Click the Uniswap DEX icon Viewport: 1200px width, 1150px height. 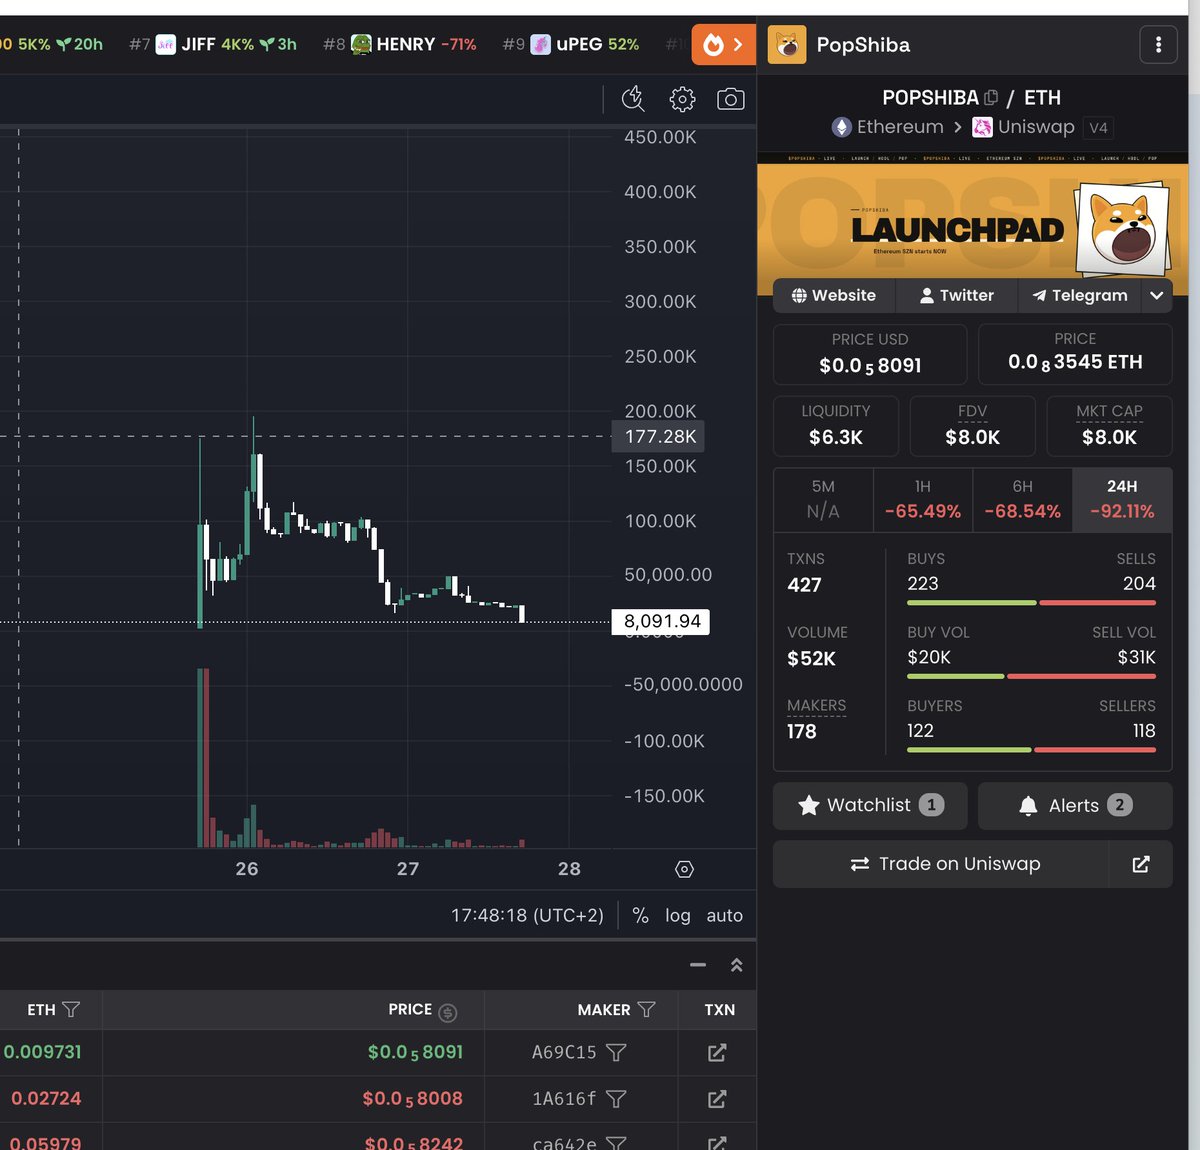click(x=982, y=127)
